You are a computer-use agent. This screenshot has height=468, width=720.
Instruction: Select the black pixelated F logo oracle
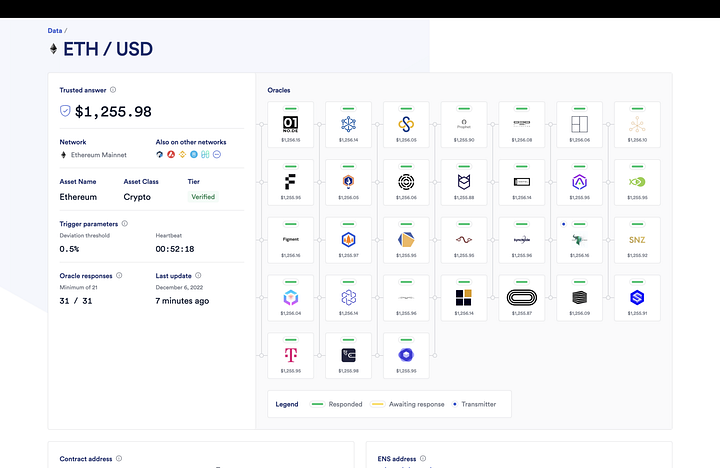click(291, 182)
